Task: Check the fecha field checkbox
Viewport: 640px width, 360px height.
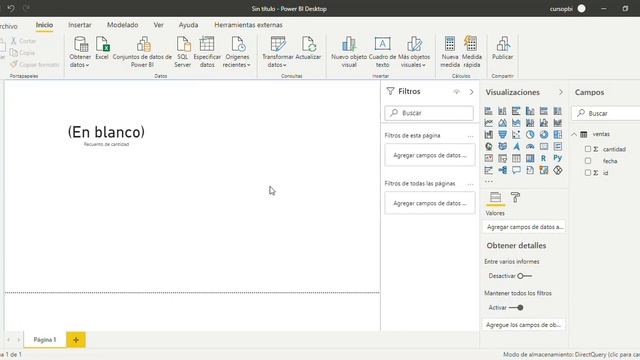Action: click(x=588, y=161)
